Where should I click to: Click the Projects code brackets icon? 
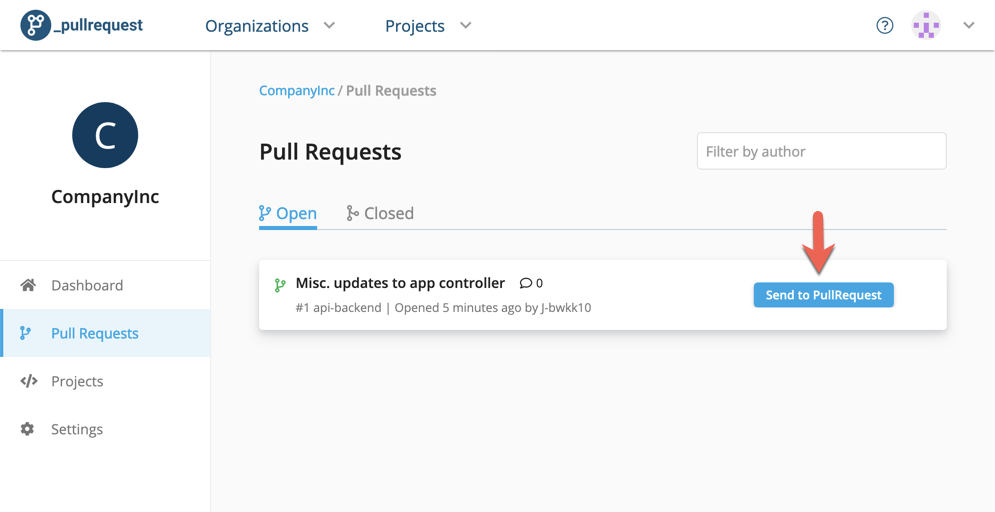click(x=29, y=381)
